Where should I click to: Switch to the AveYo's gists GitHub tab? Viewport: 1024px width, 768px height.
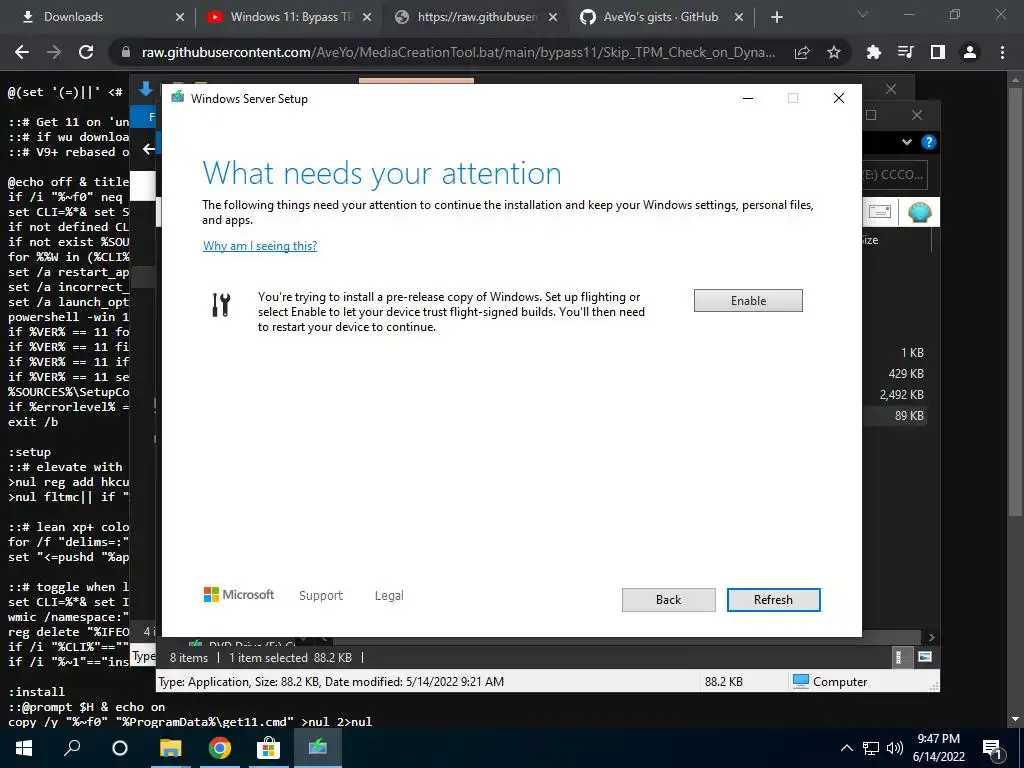[661, 17]
